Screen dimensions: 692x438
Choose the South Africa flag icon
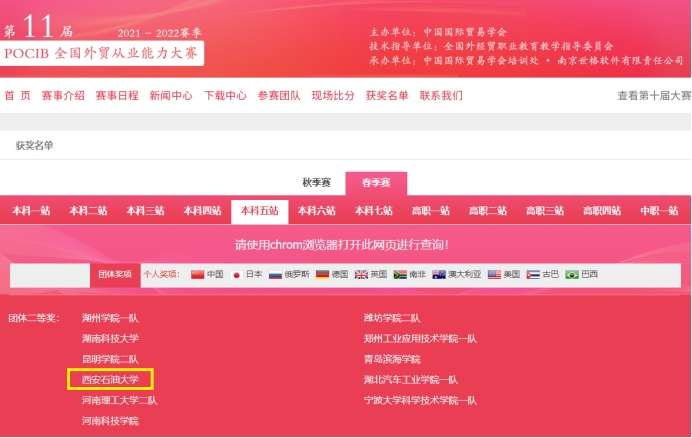pos(399,274)
